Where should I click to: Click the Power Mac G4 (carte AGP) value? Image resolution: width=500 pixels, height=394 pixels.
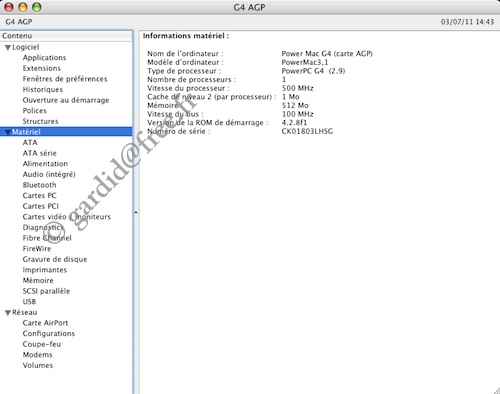(327, 54)
